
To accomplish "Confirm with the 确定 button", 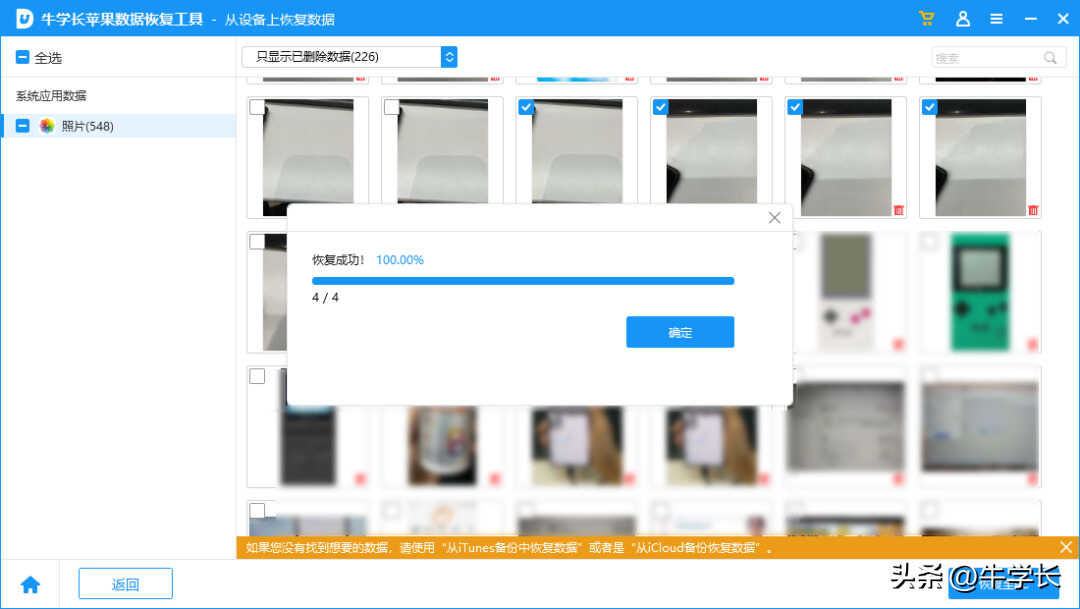I will [680, 332].
